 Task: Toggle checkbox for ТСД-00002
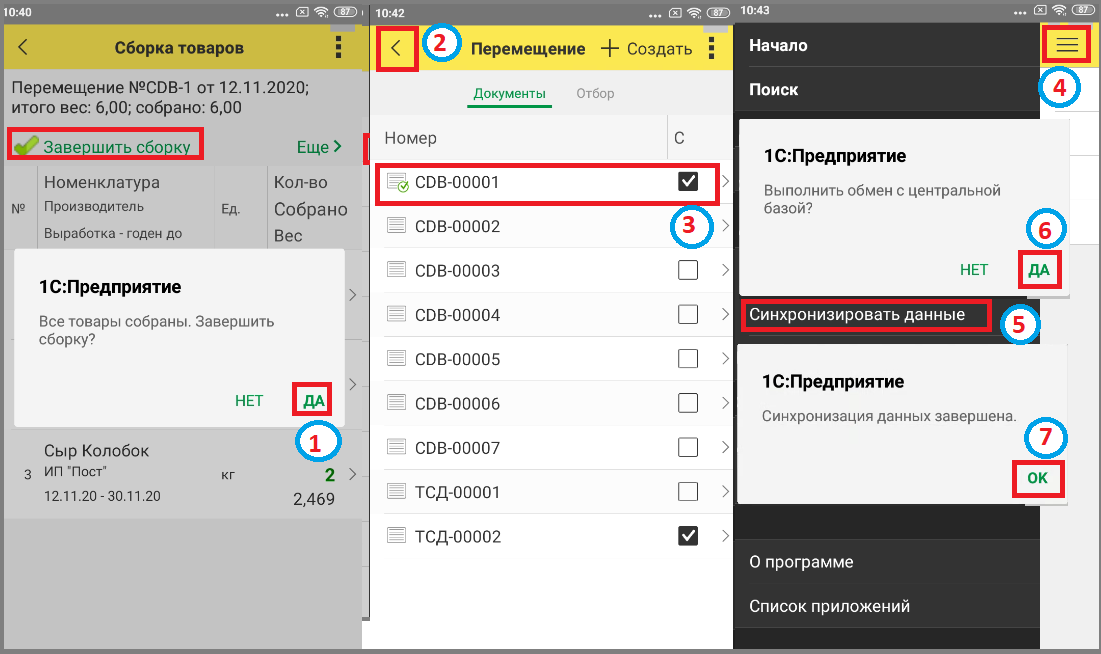[x=688, y=535]
